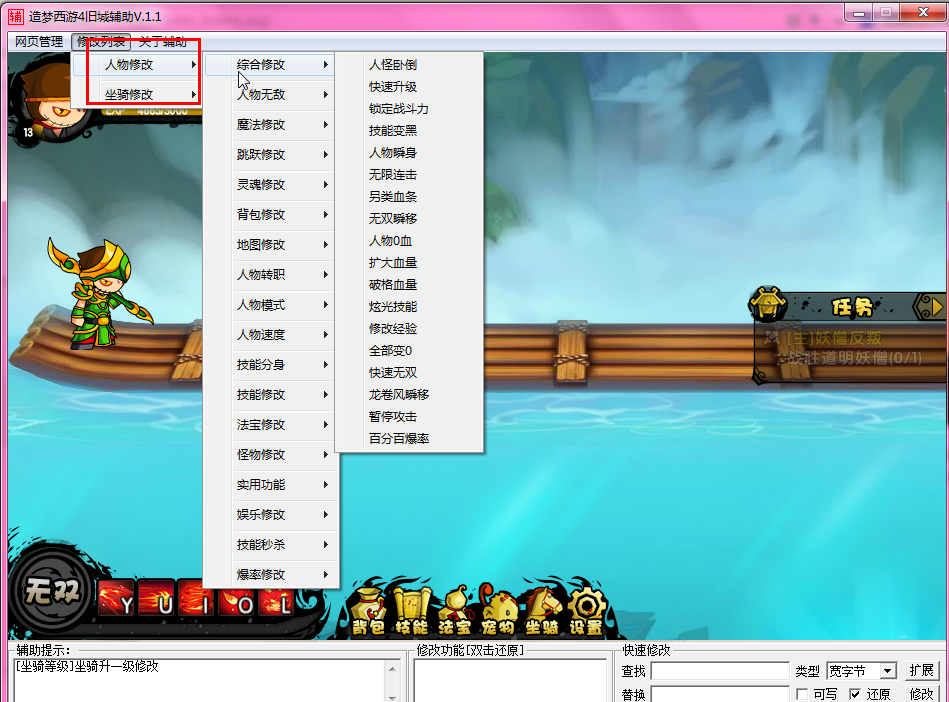
Task: Open the 技能 skills scroll icon
Action: pyautogui.click(x=412, y=610)
